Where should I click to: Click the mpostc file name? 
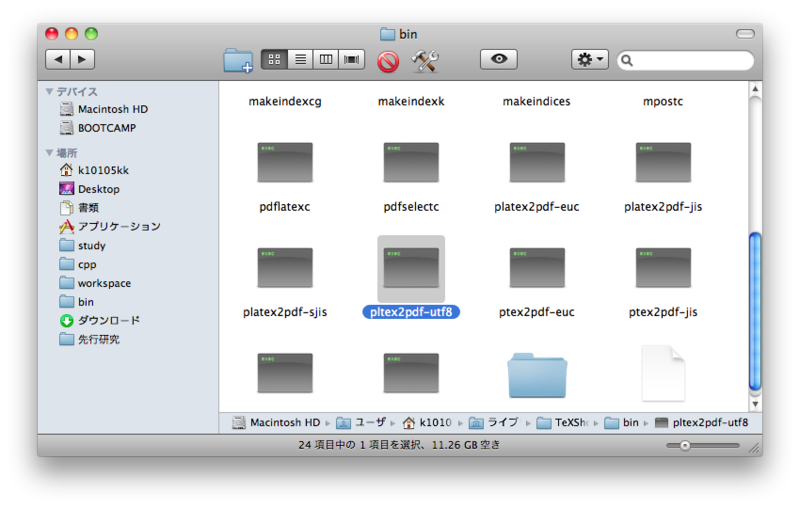coord(663,101)
